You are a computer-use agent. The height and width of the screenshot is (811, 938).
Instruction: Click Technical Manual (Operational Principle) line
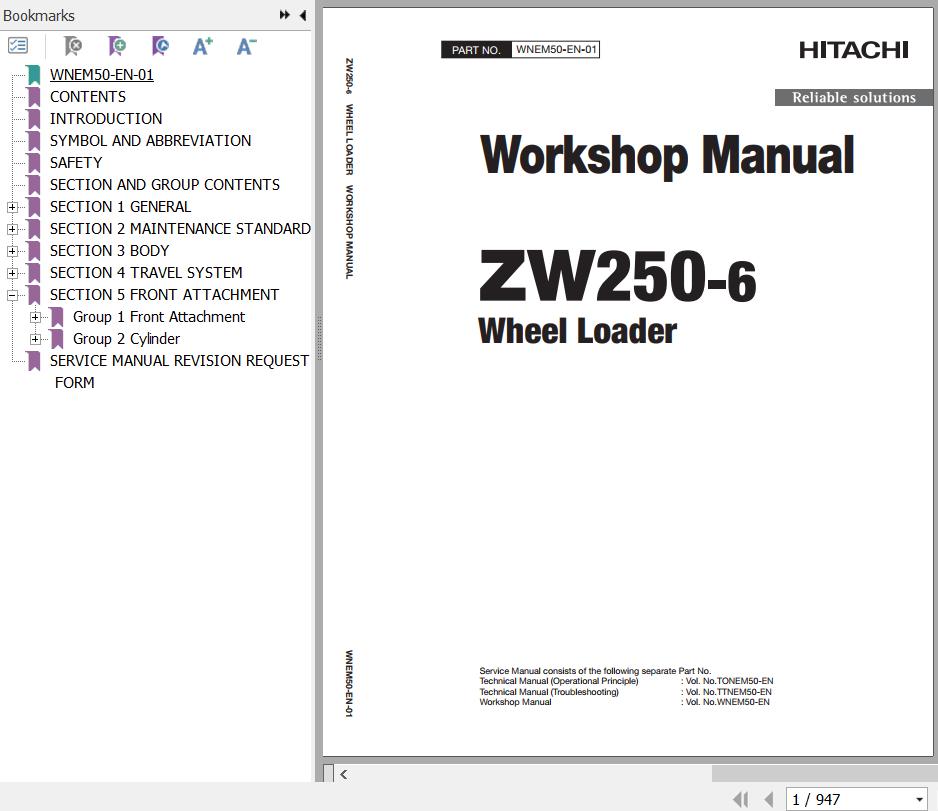pos(559,681)
